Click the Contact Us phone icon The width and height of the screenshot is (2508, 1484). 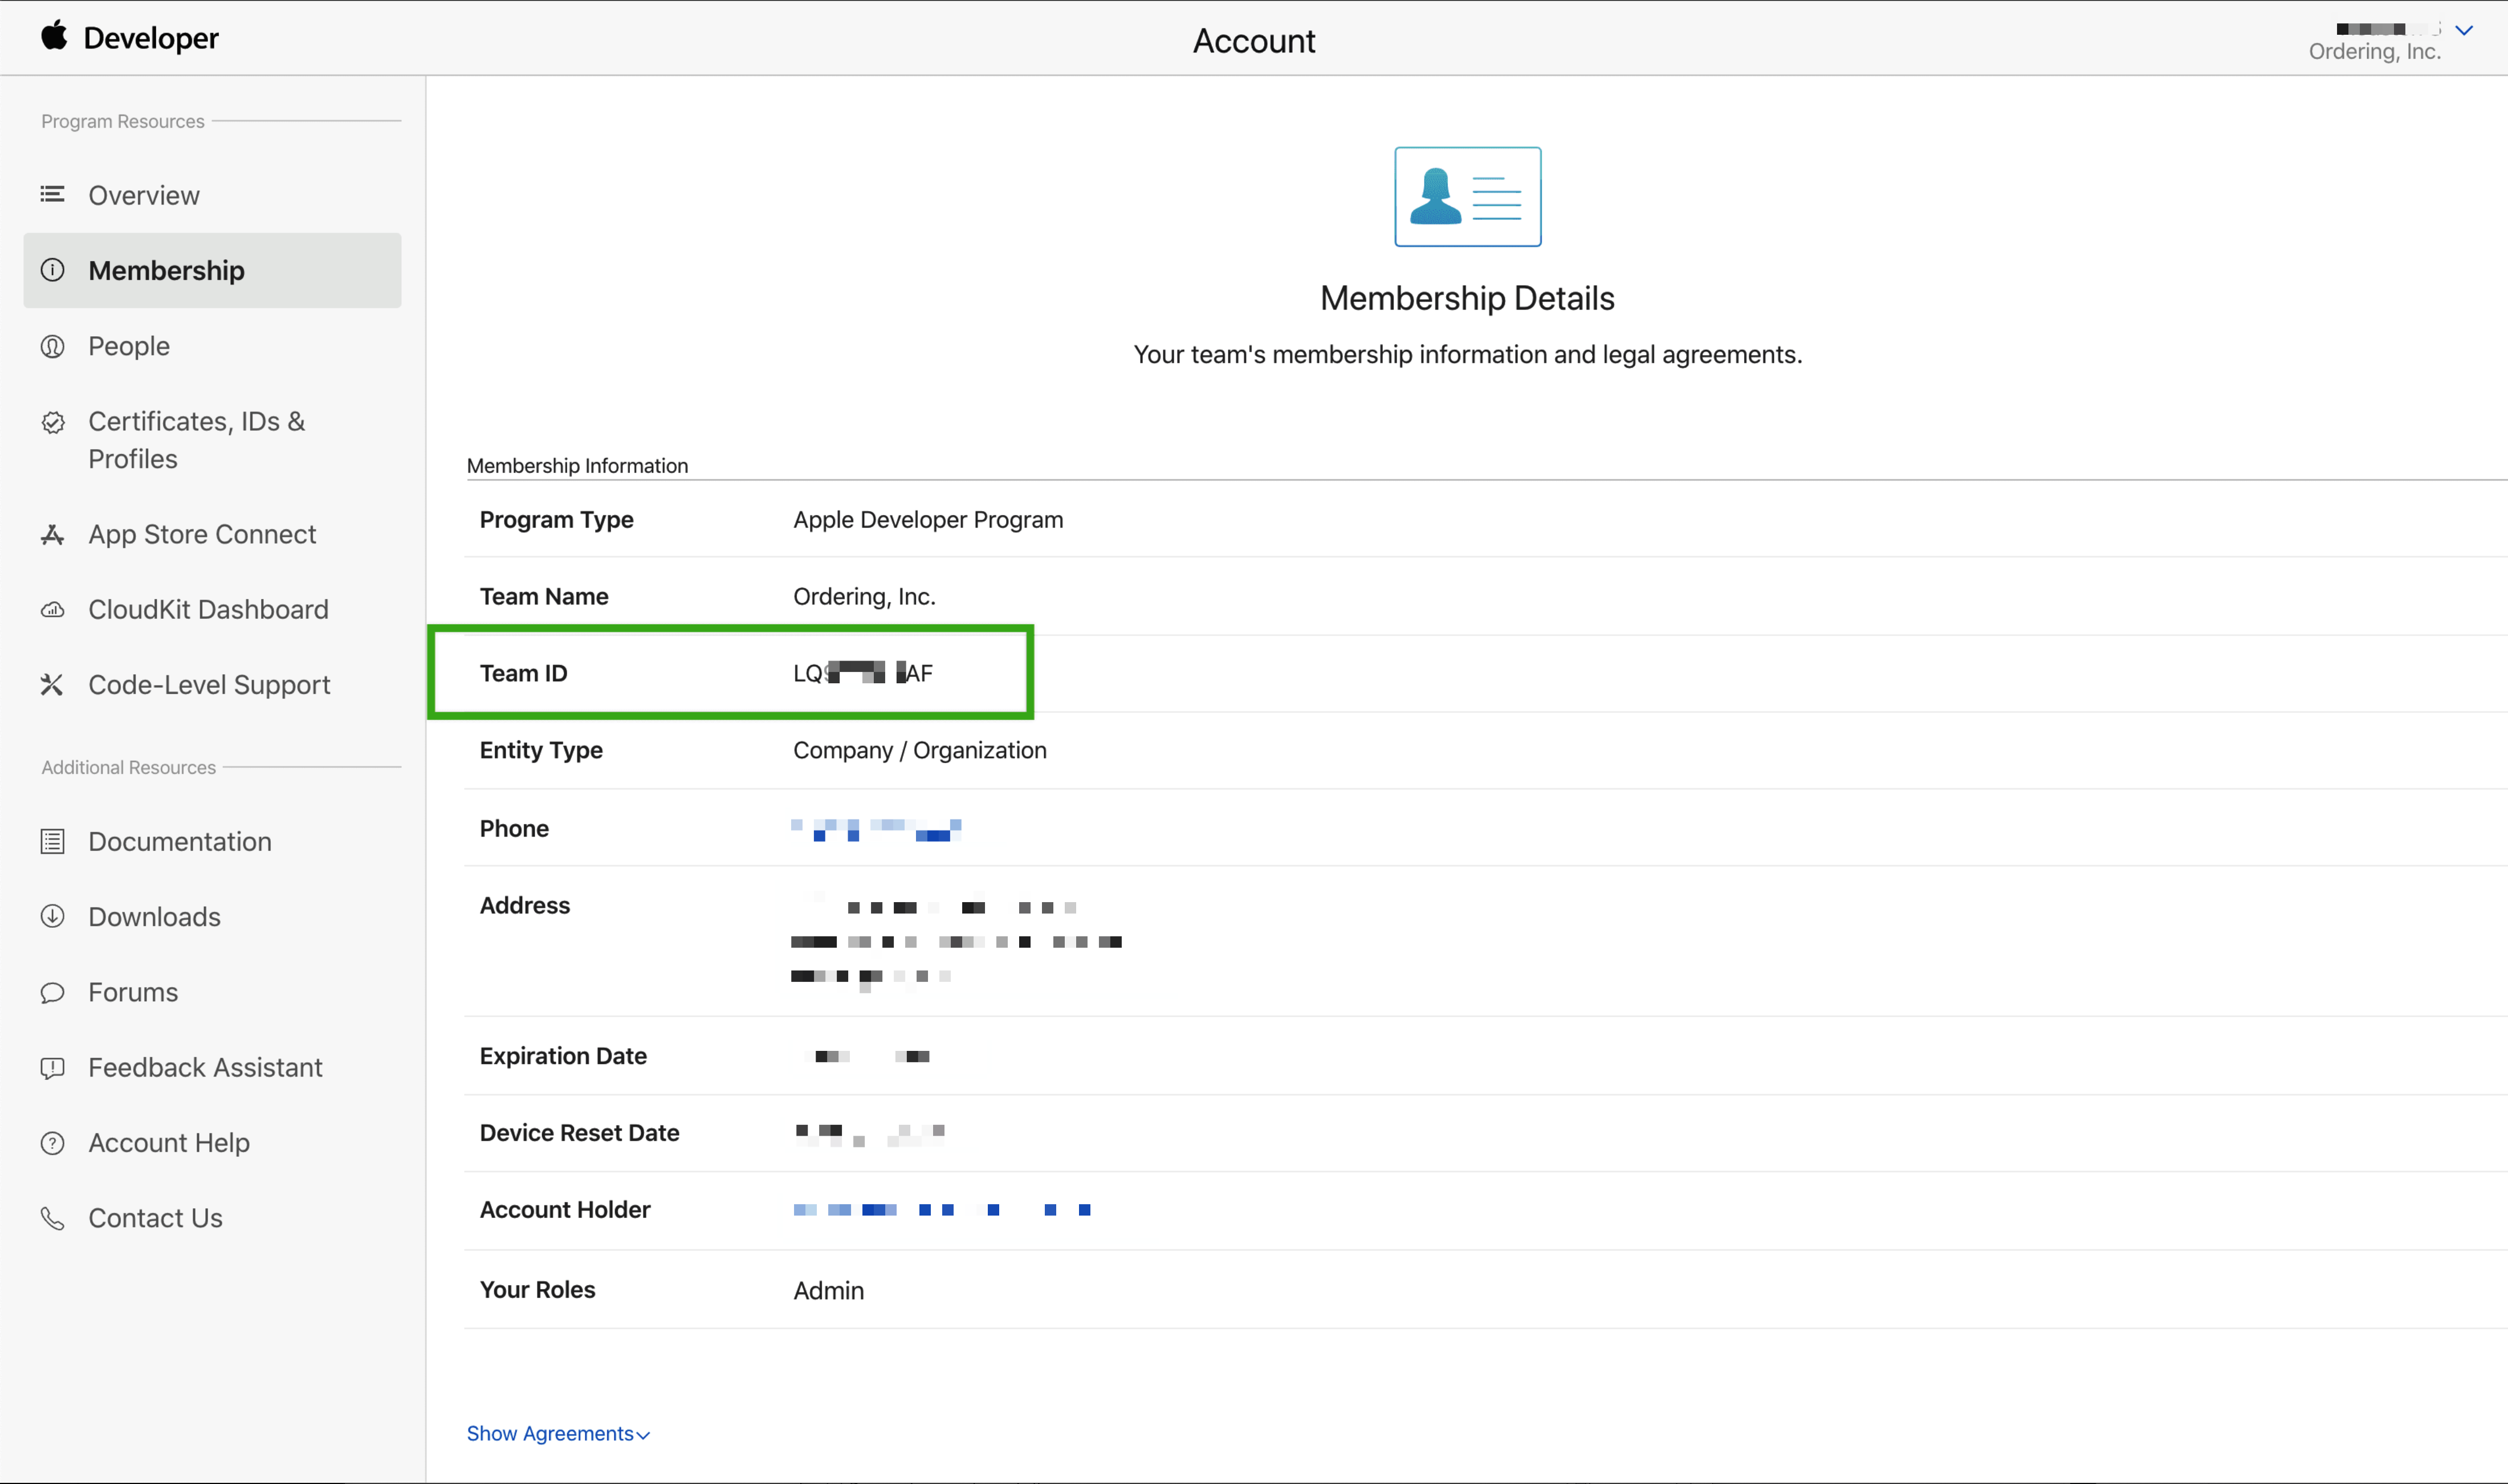point(52,1218)
